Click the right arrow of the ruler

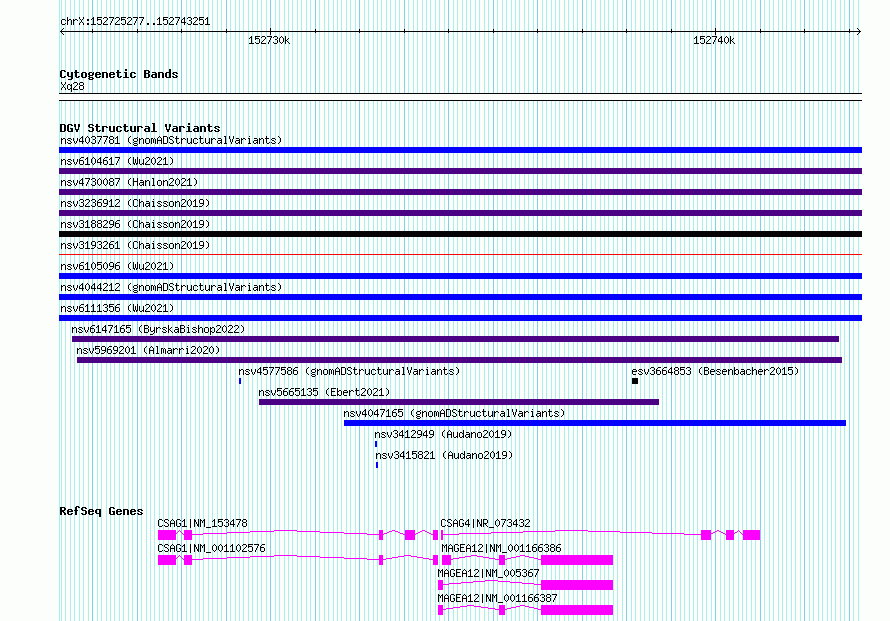(x=858, y=31)
